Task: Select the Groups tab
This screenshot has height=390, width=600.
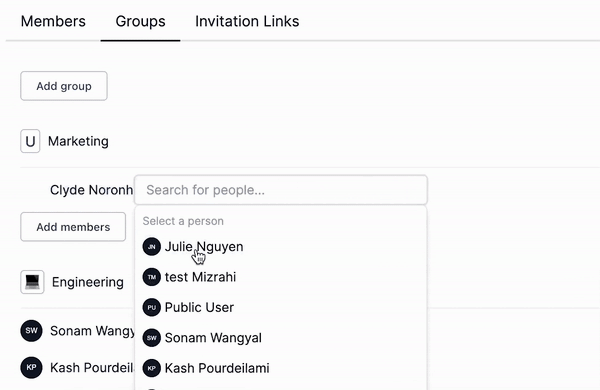Action: coord(140,21)
